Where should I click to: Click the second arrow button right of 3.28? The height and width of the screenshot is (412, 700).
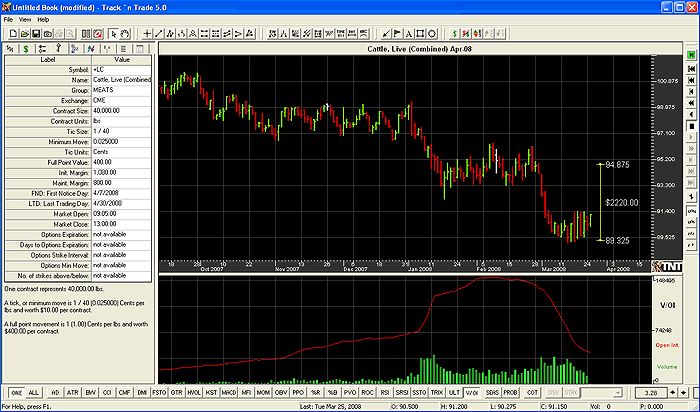684,393
